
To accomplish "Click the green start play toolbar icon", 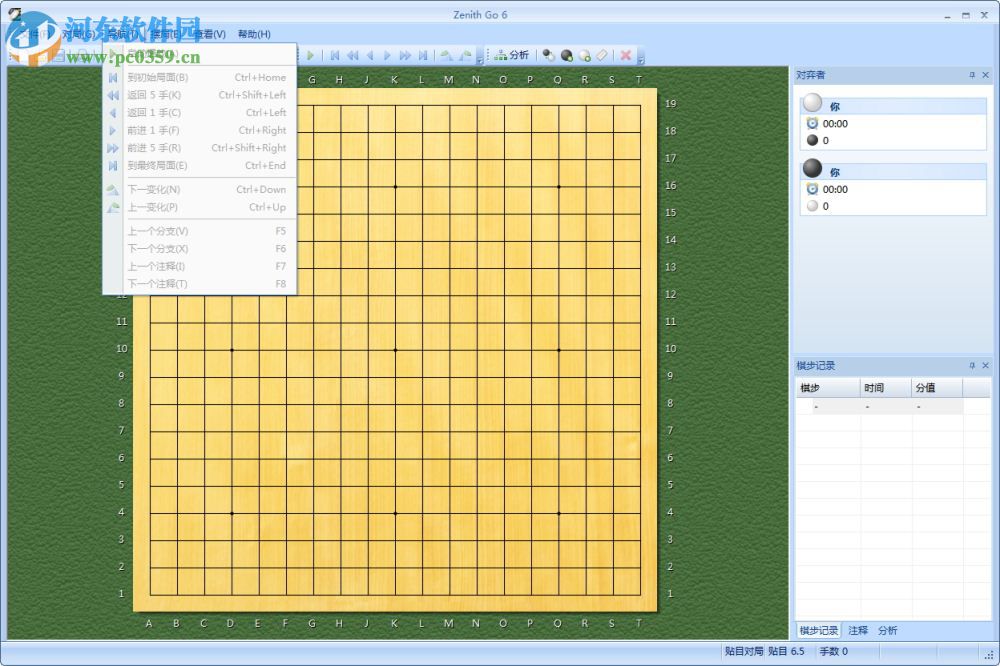I will 311,55.
